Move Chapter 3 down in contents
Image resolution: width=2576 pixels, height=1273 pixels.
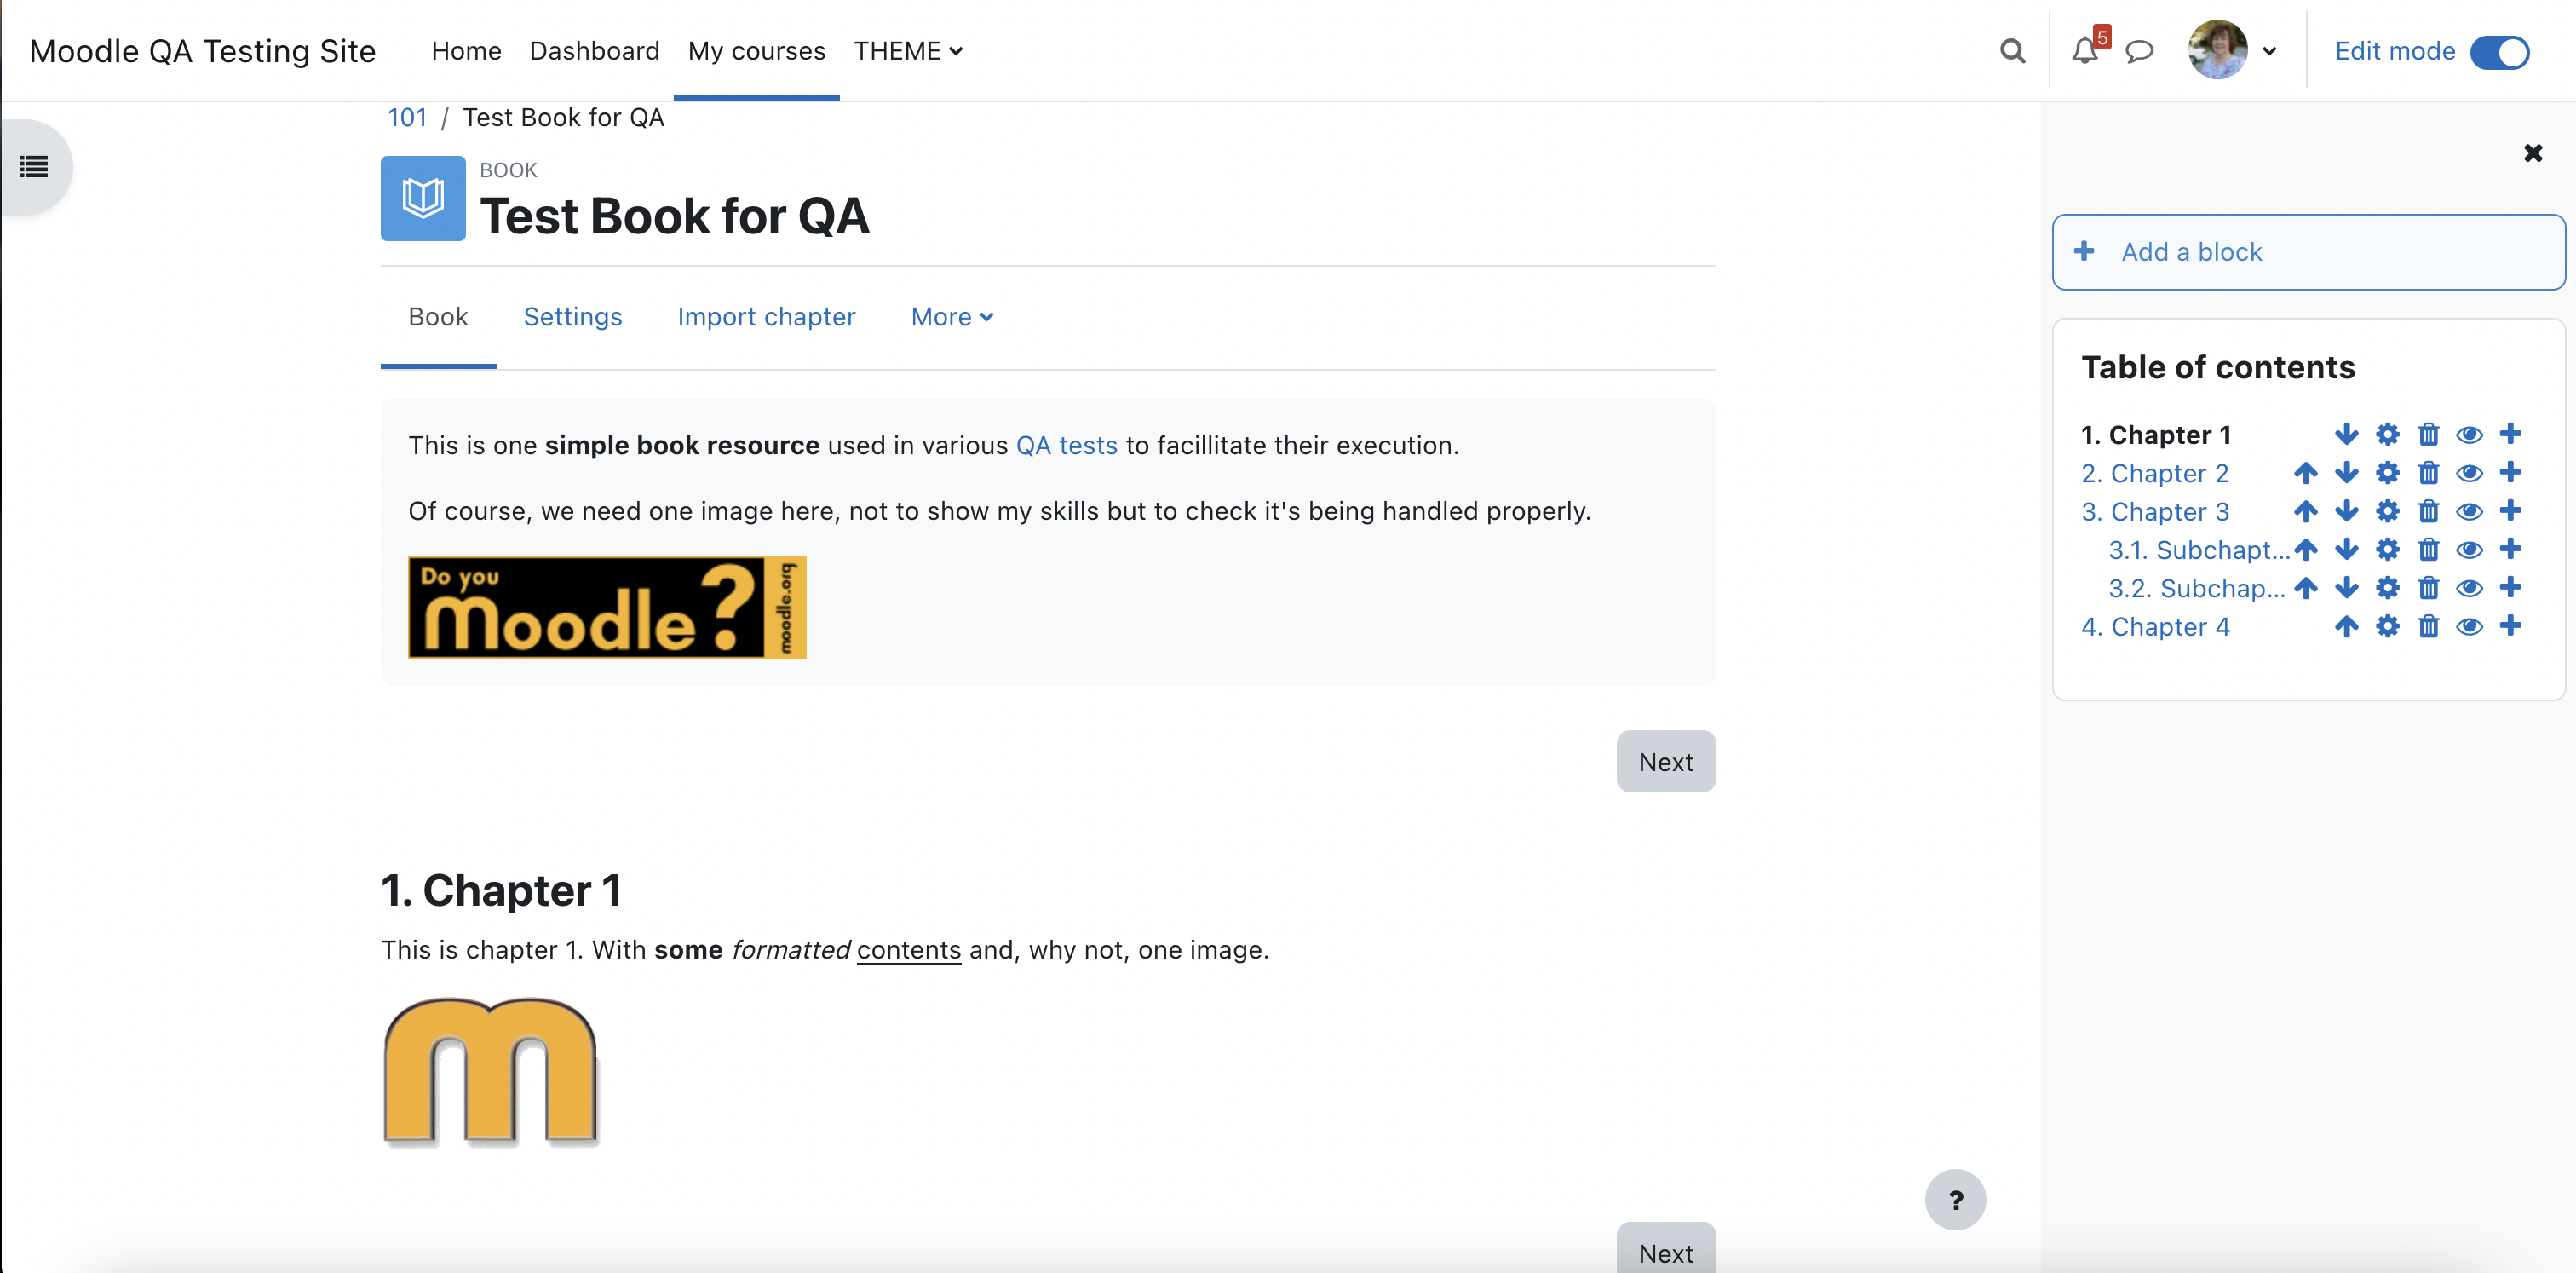coord(2346,511)
